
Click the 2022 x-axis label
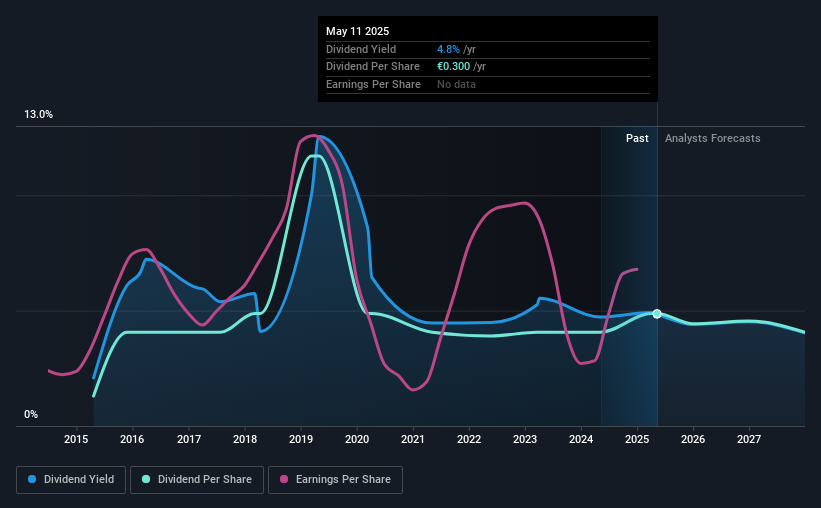point(469,439)
